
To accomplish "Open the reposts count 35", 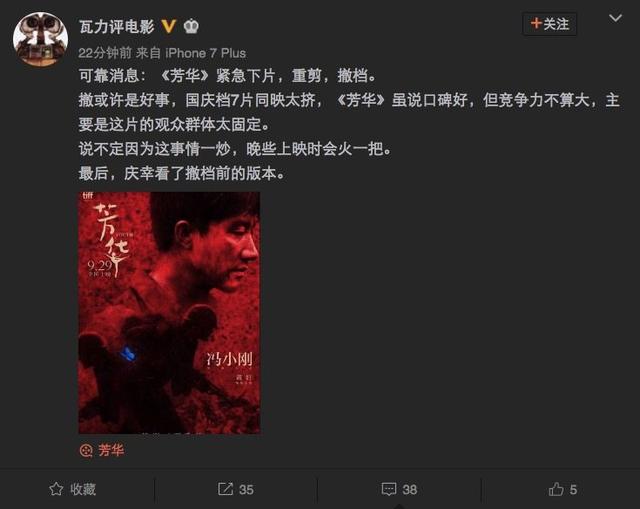I will click(x=246, y=489).
